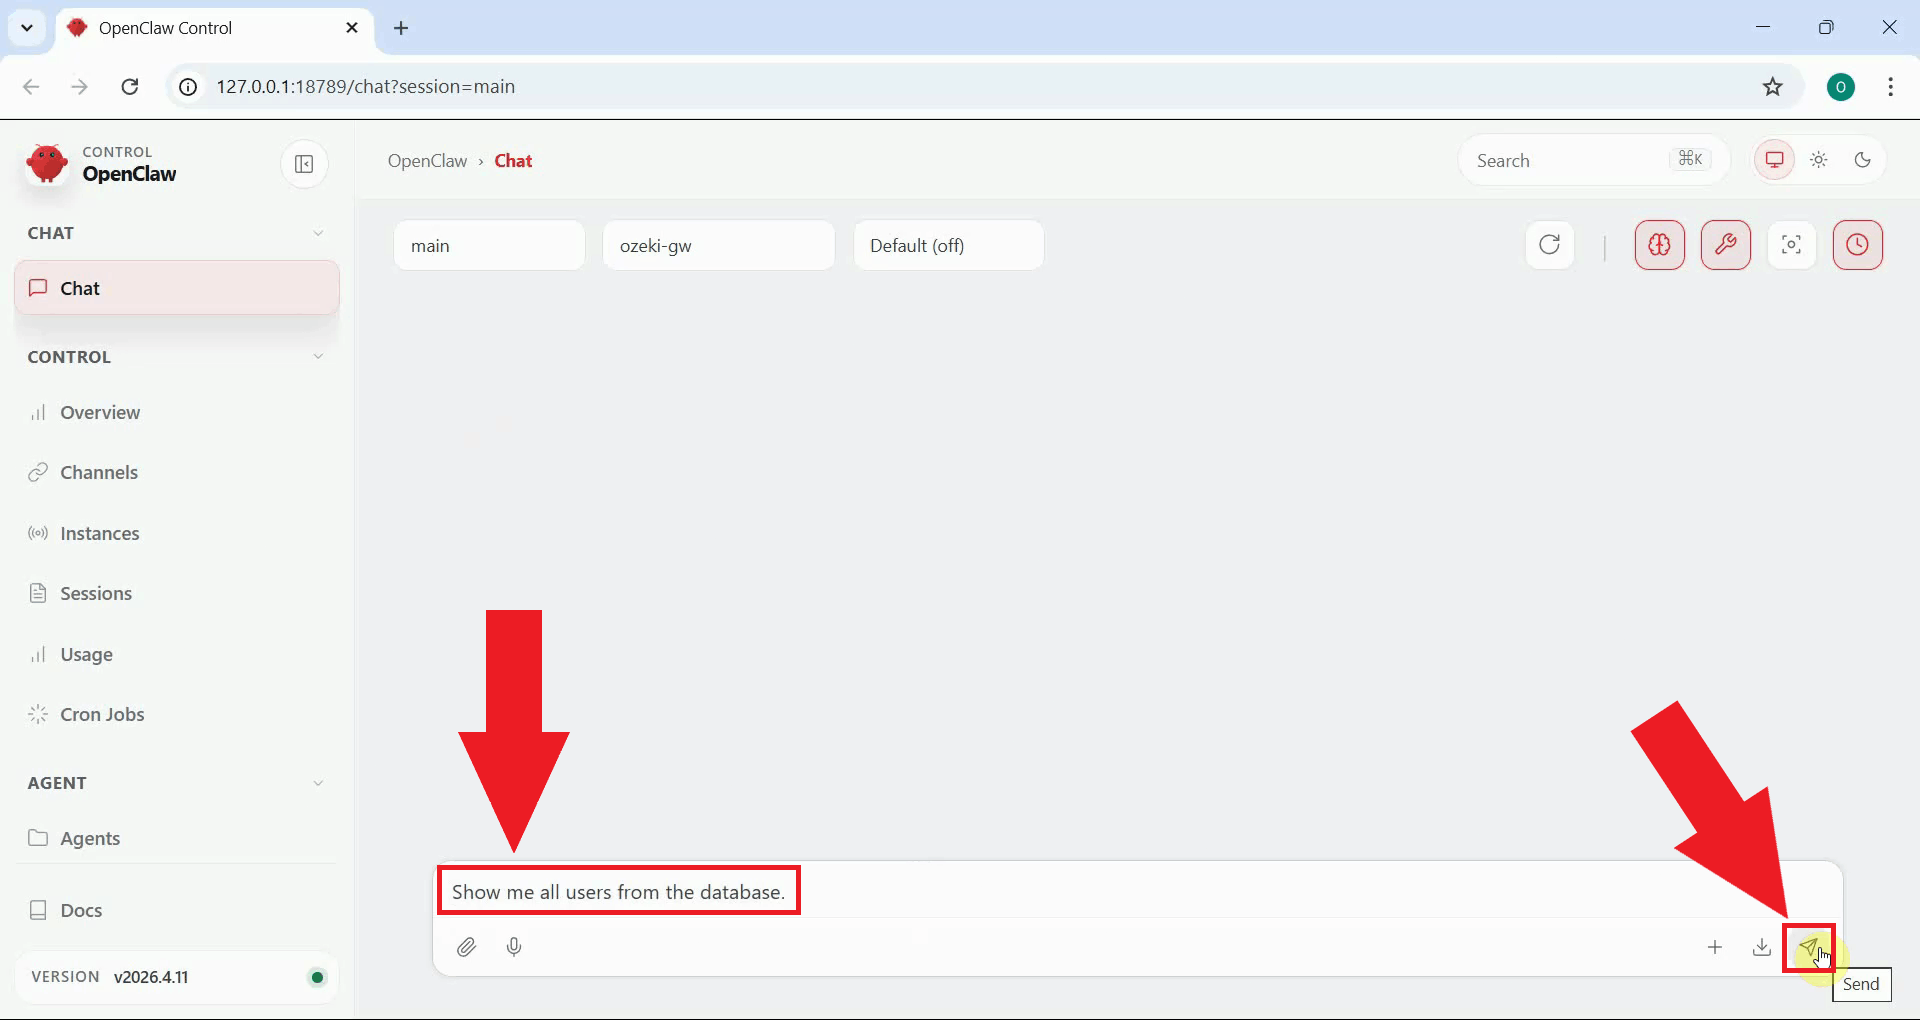Toggle the focus mode icon
1920x1020 pixels.
pos(1791,245)
